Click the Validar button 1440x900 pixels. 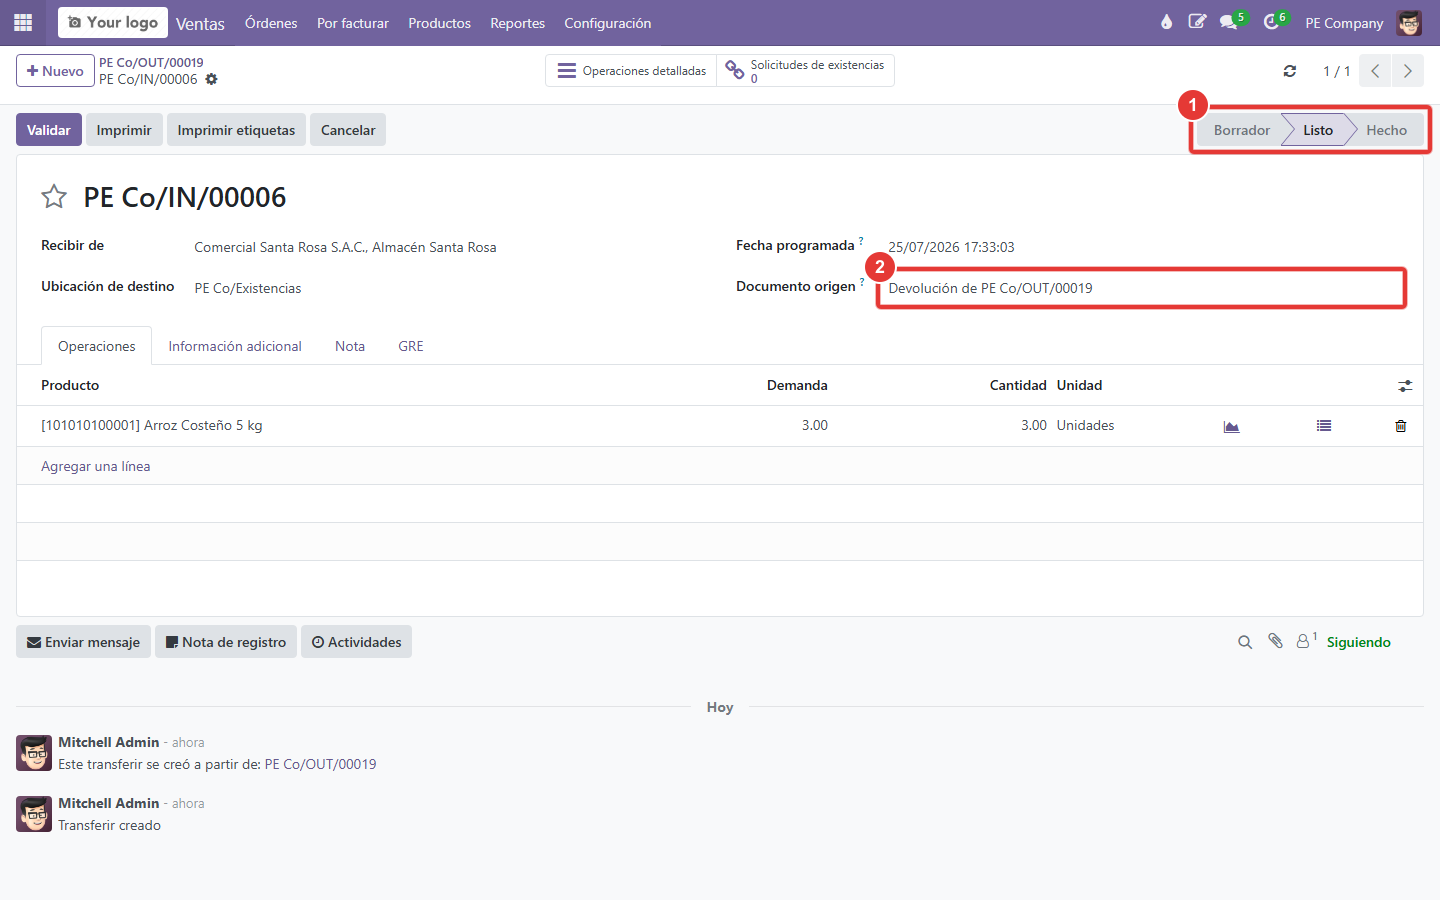[x=49, y=130]
